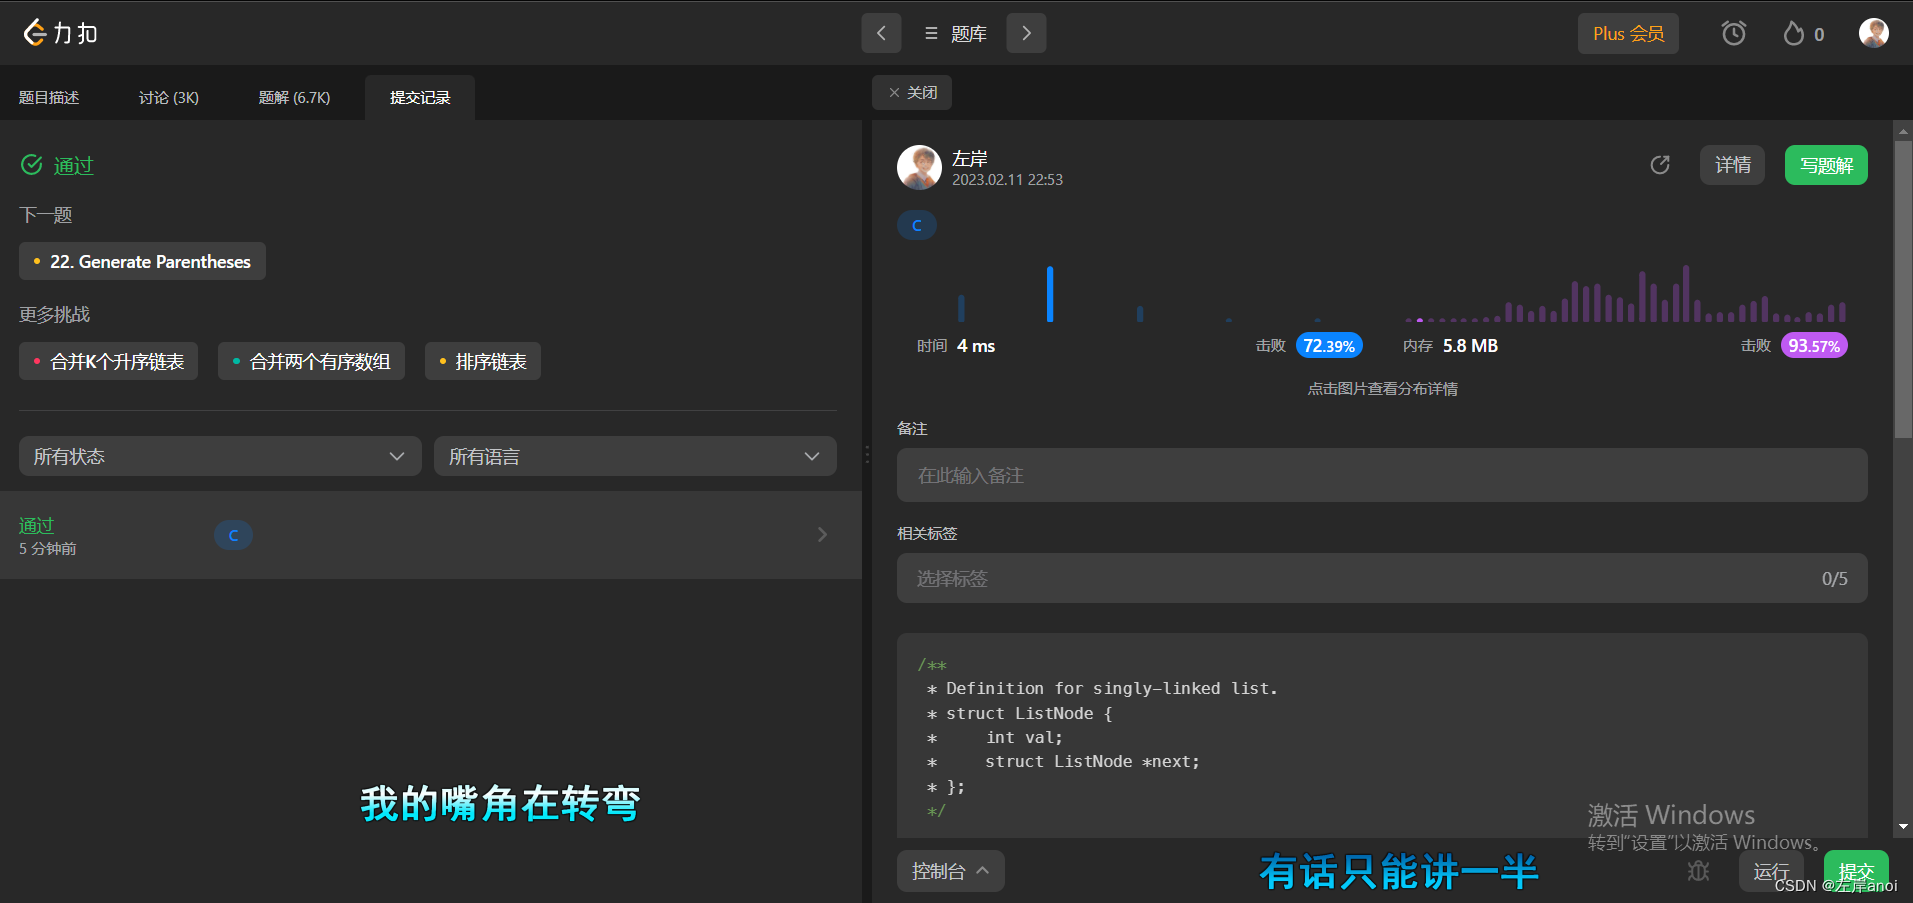
Task: Expand the 所有状态 status filter dropdown
Action: pyautogui.click(x=219, y=456)
